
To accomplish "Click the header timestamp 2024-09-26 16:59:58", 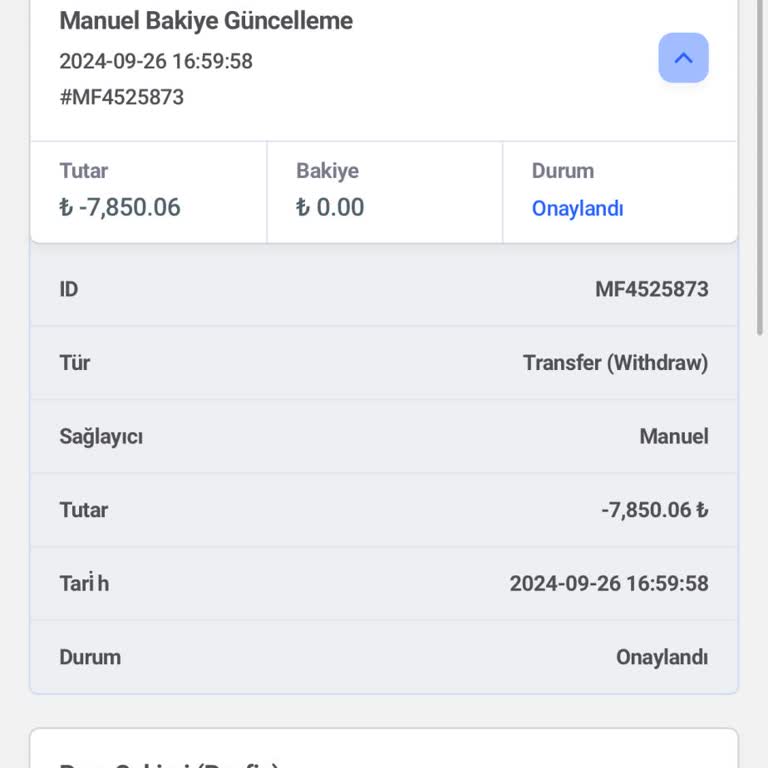I will [156, 61].
